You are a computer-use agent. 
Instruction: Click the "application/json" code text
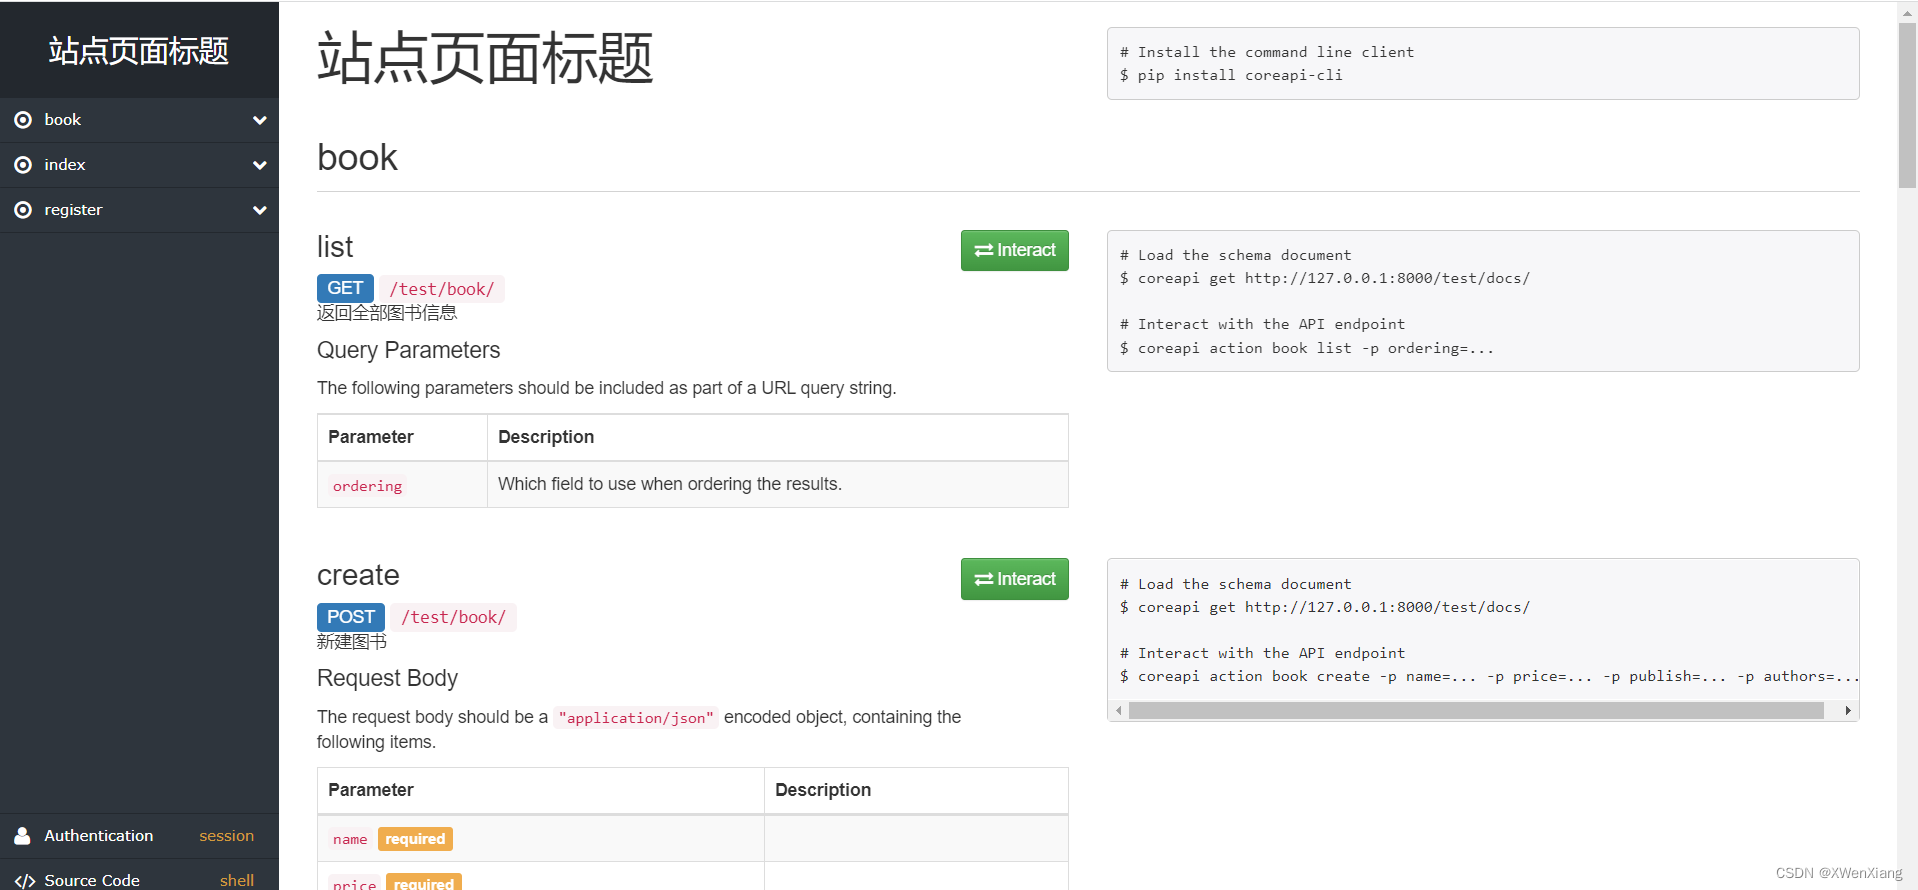636,718
